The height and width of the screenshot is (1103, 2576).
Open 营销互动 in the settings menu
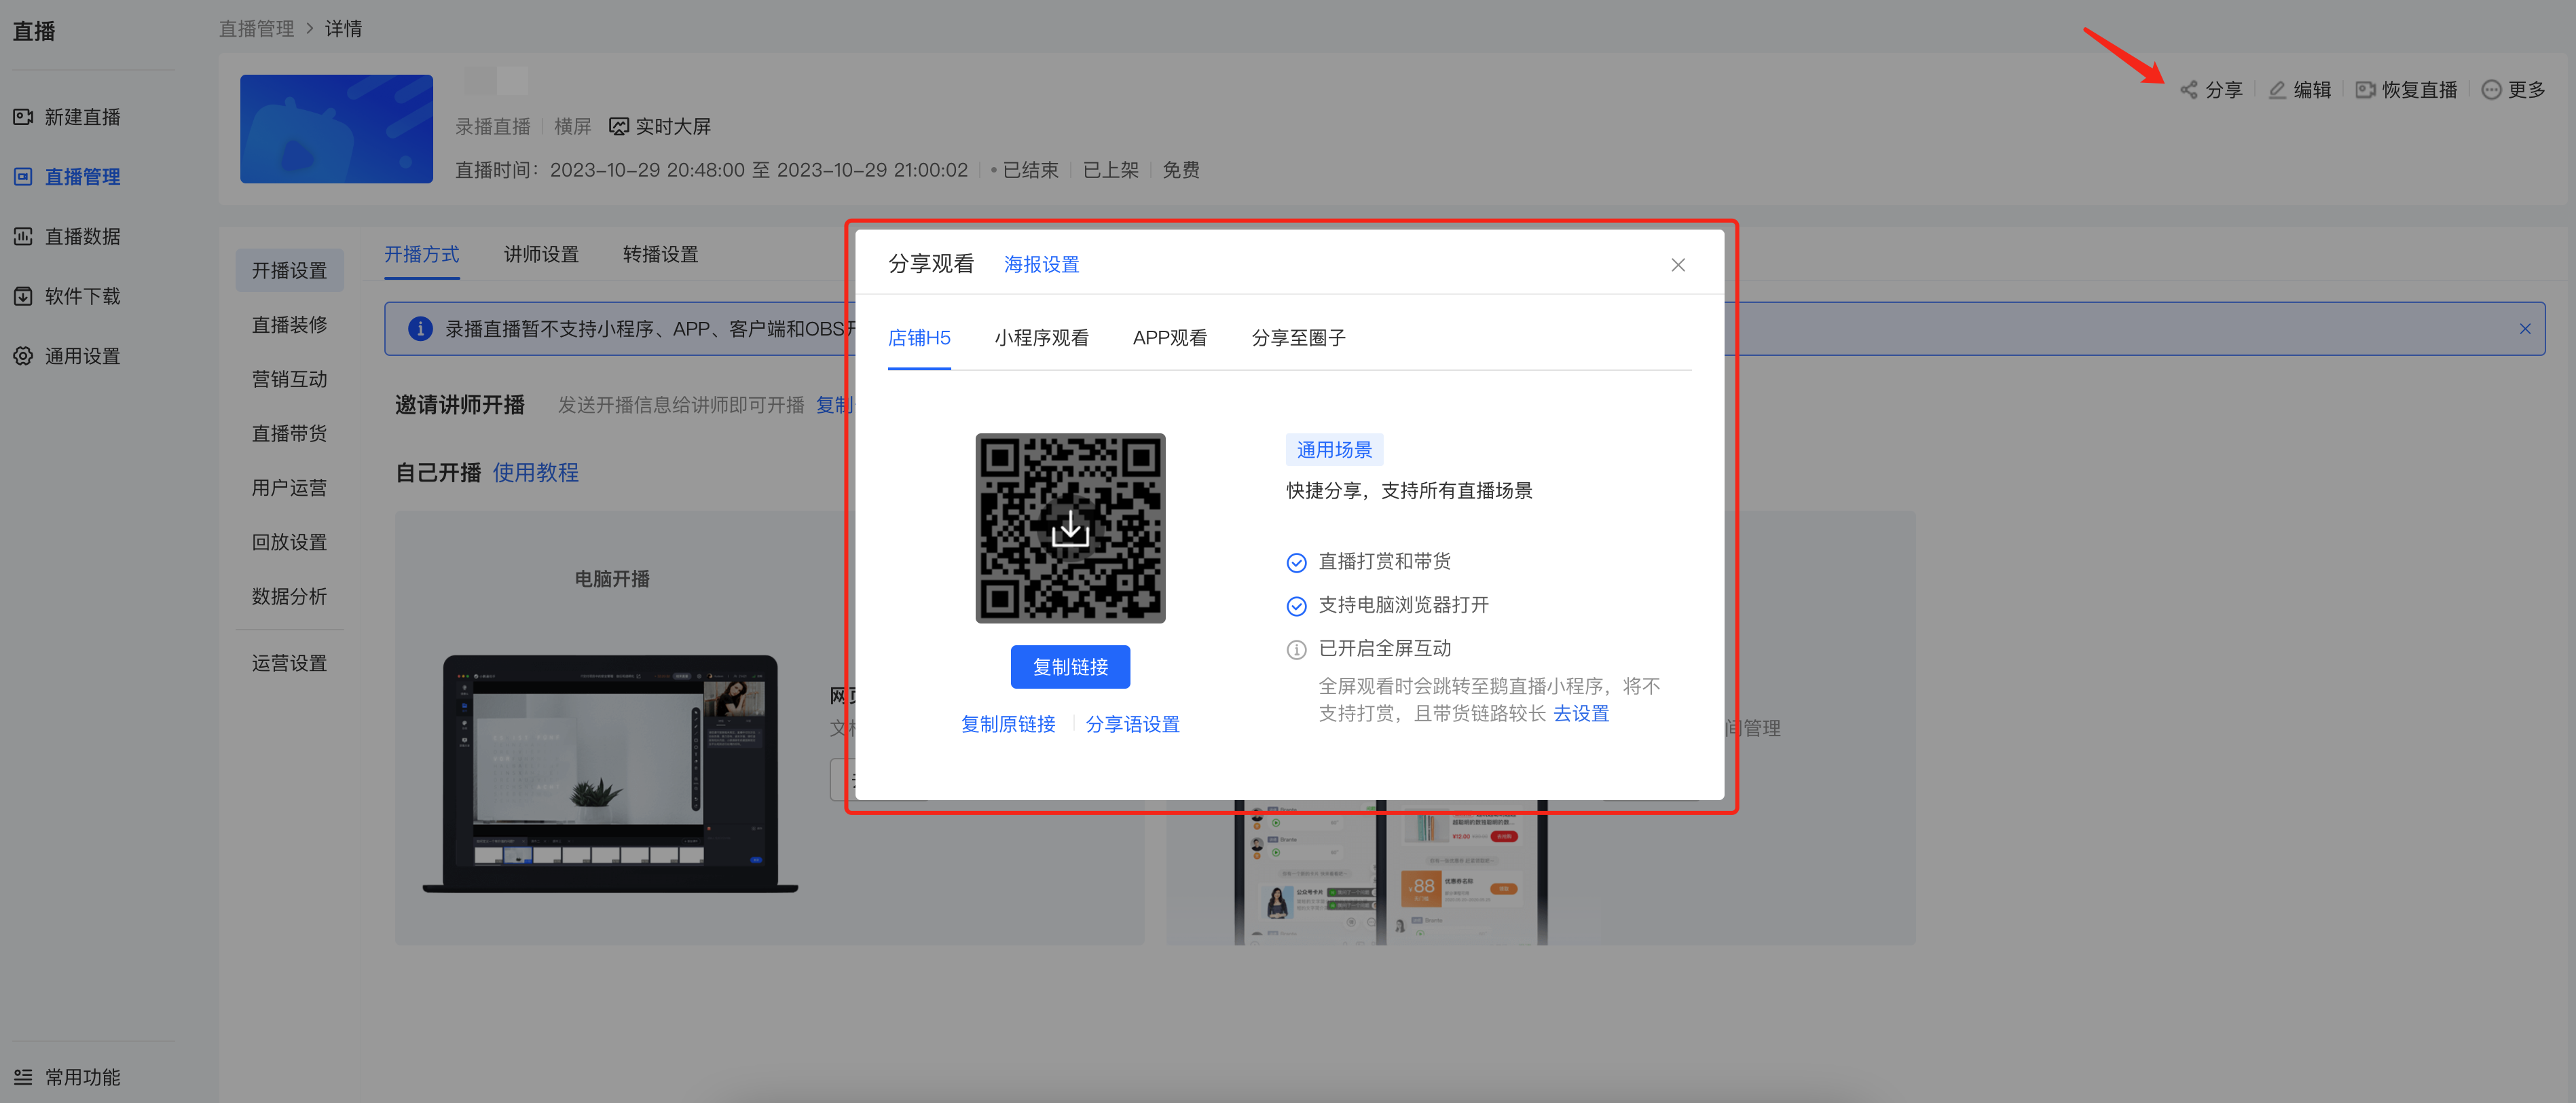pos(289,379)
